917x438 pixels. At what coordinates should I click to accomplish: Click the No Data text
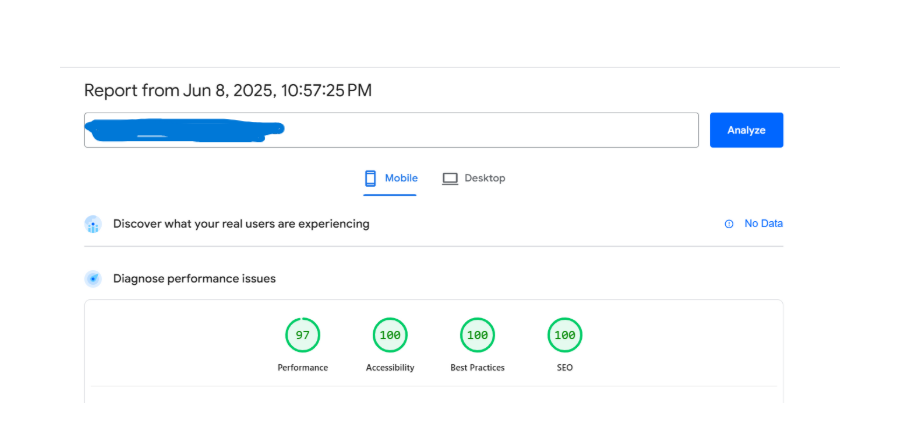[x=763, y=224]
